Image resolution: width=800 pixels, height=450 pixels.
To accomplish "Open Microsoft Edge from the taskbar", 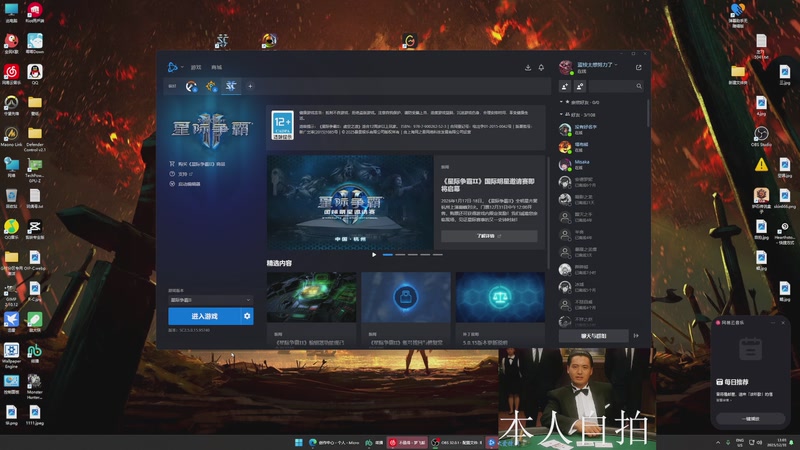I will click(335, 442).
